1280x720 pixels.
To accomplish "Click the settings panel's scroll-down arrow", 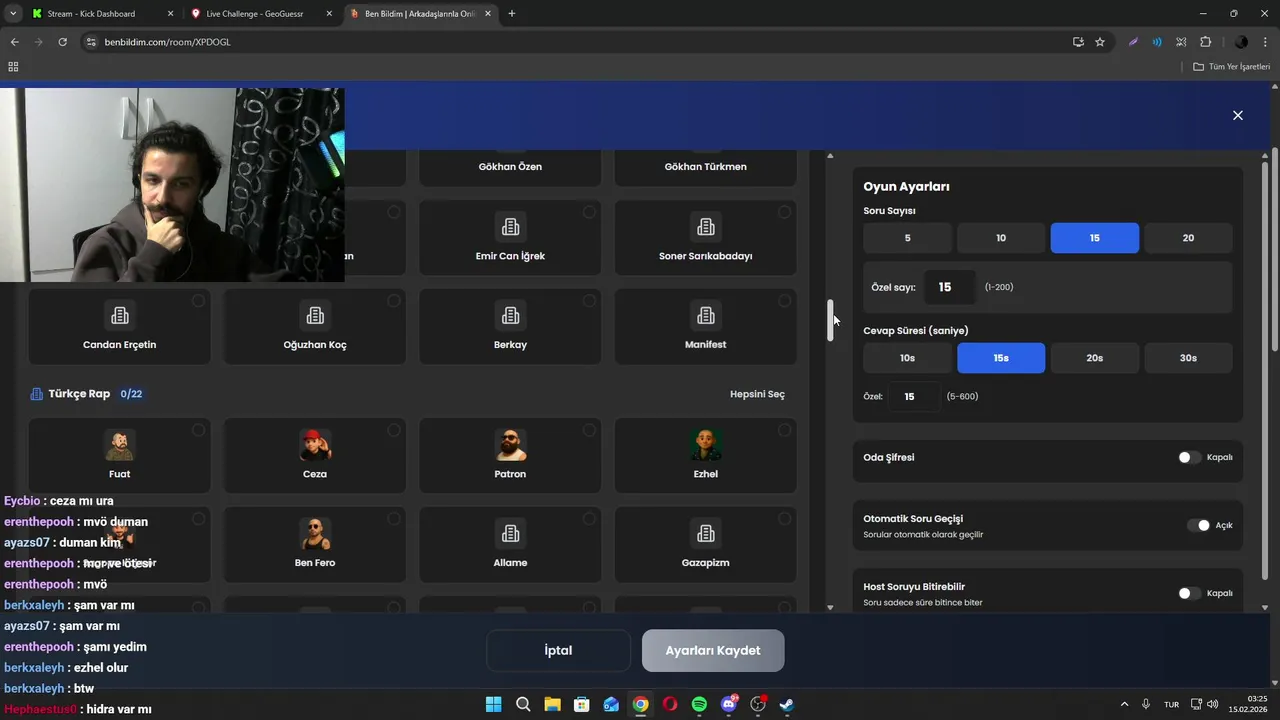I will coord(1265,607).
